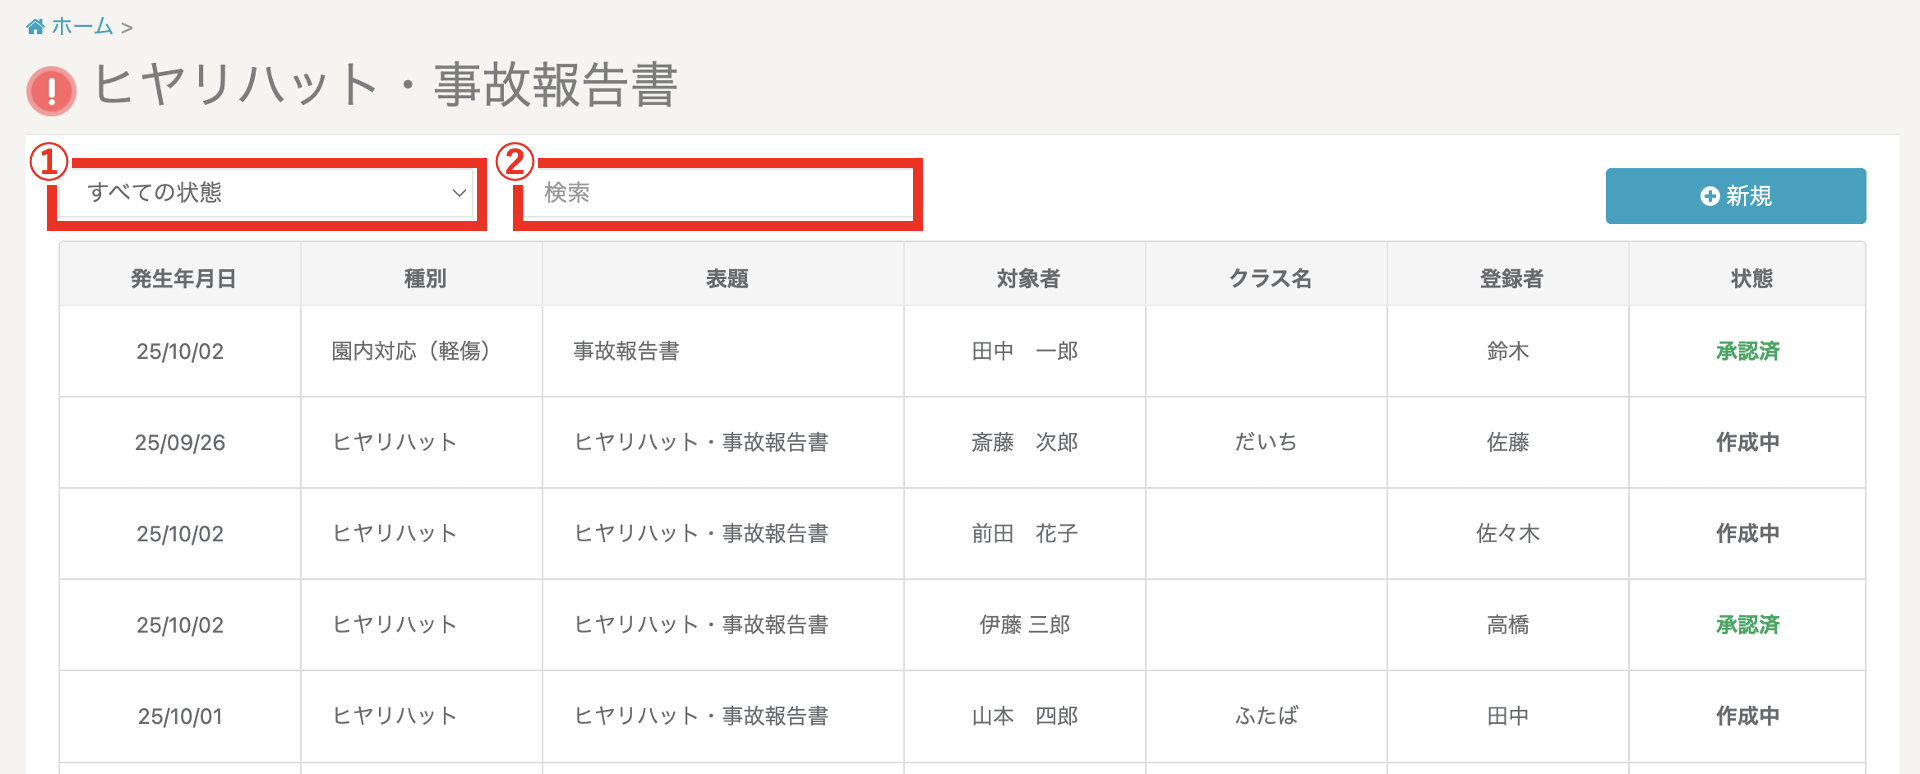Click the plus icon on 新規 button
This screenshot has height=774, width=1920.
pos(1709,196)
